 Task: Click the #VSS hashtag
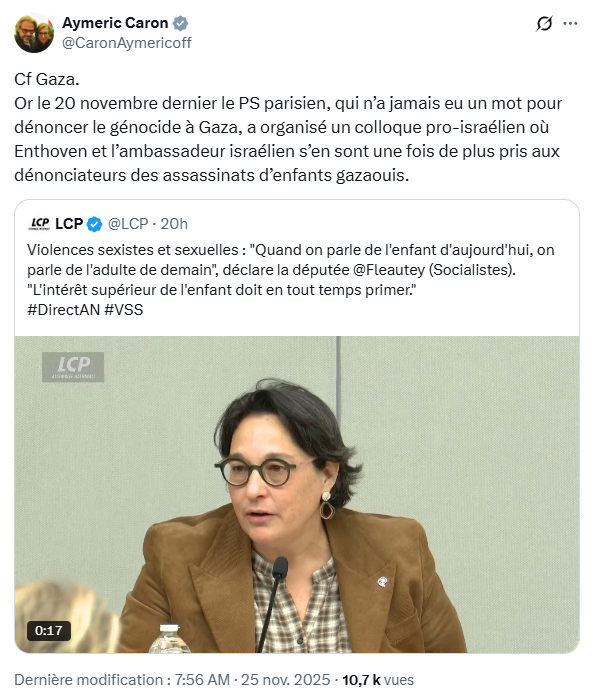pos(124,309)
